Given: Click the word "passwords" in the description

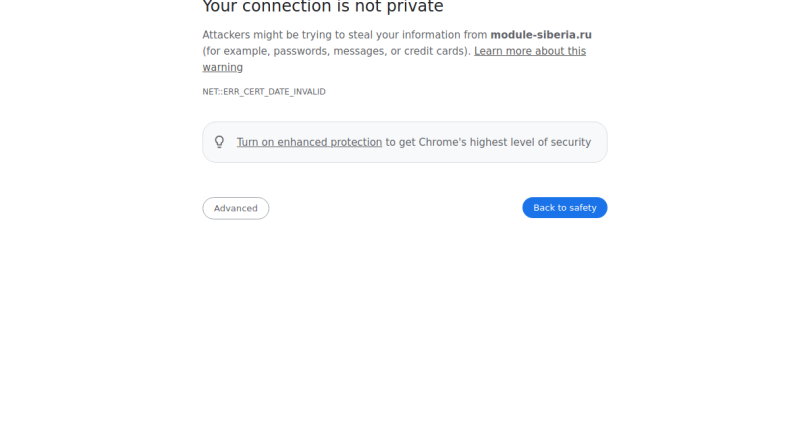Looking at the screenshot, I should [301, 51].
